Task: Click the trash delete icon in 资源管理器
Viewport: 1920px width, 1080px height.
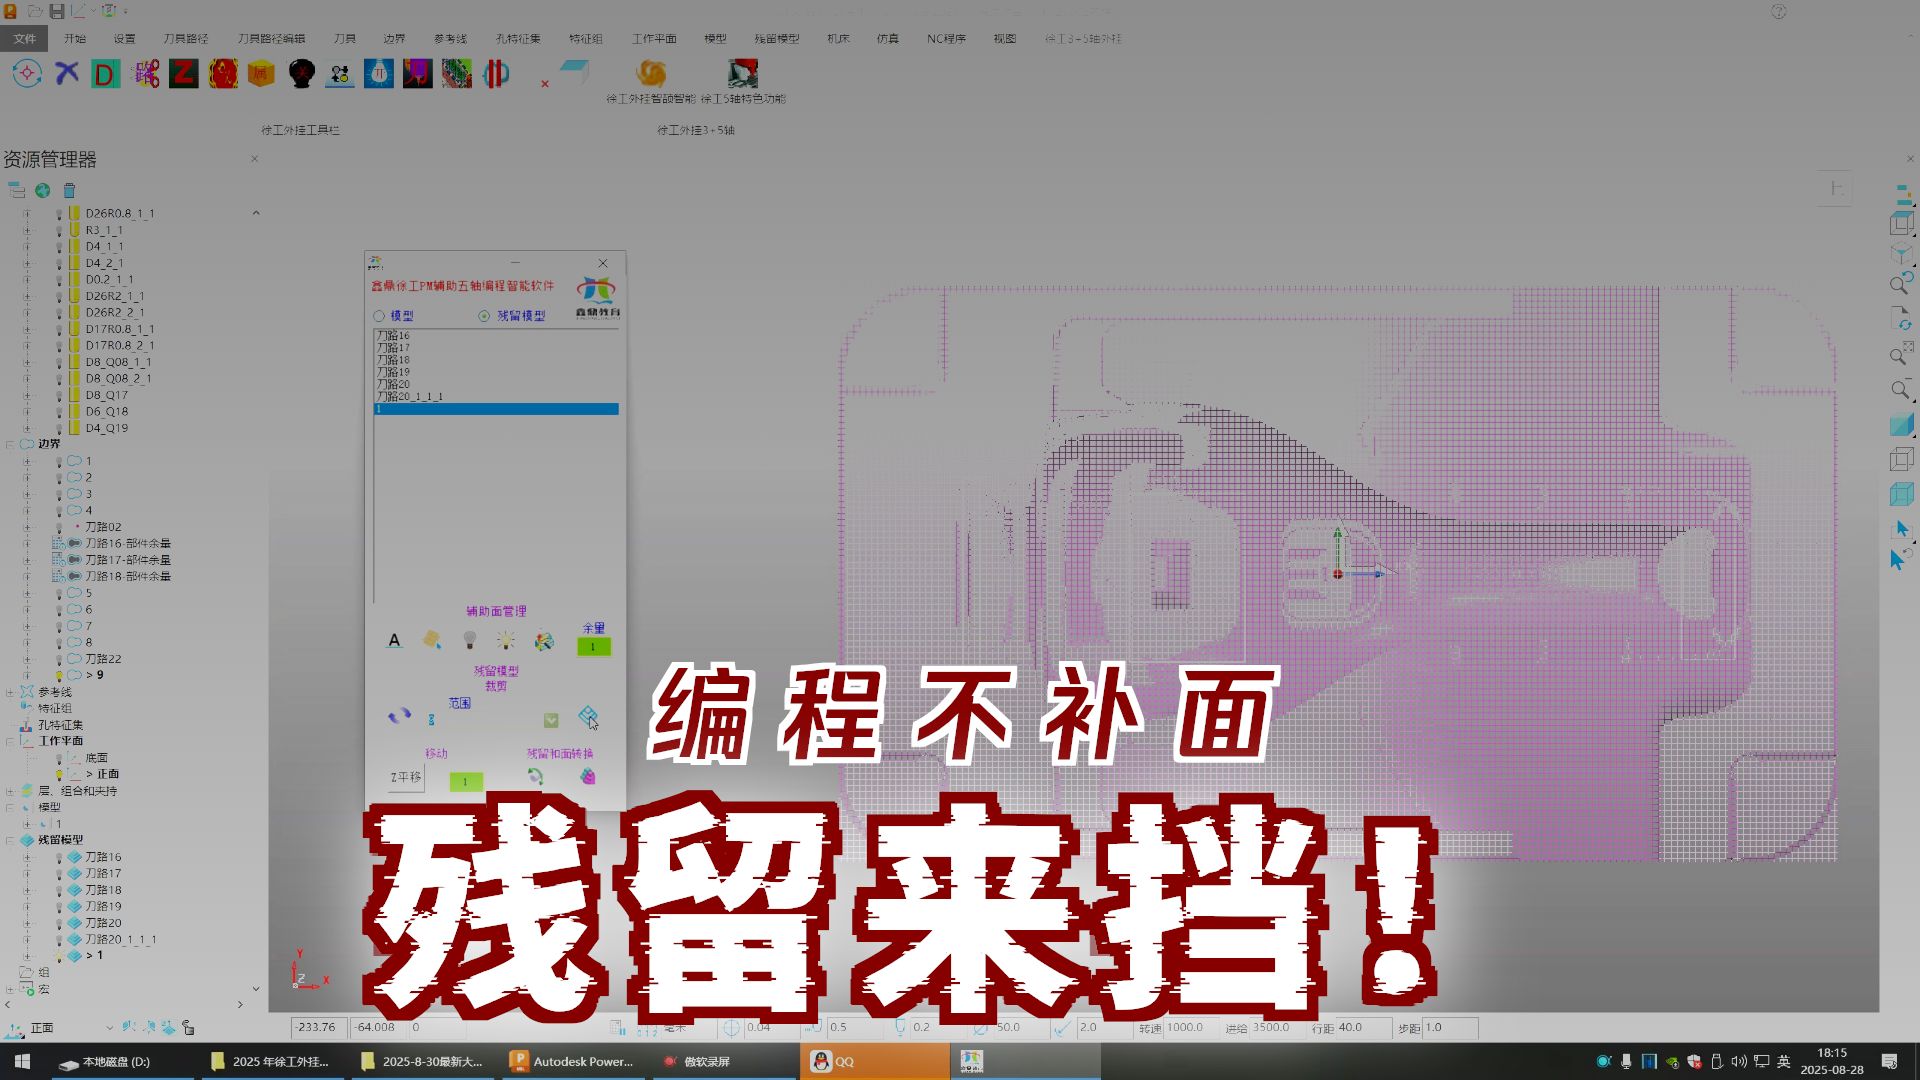Action: coord(69,190)
